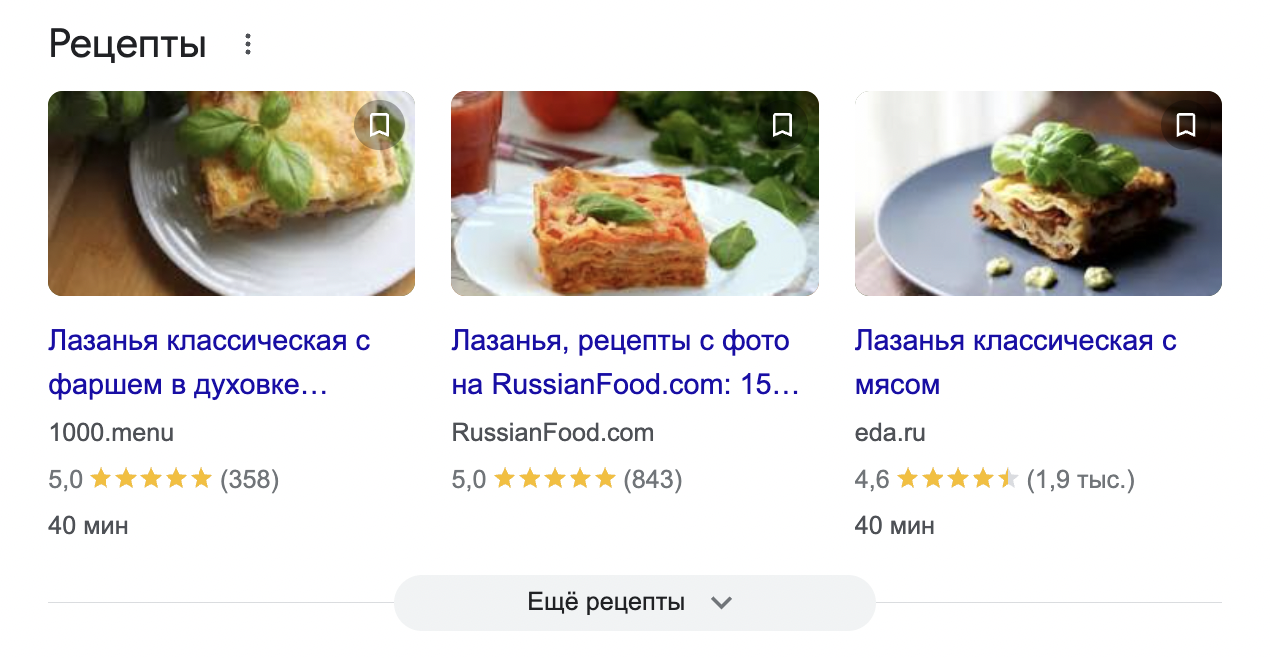Click the RussianFood.com source label
The image size is (1270, 658).
pos(552,433)
